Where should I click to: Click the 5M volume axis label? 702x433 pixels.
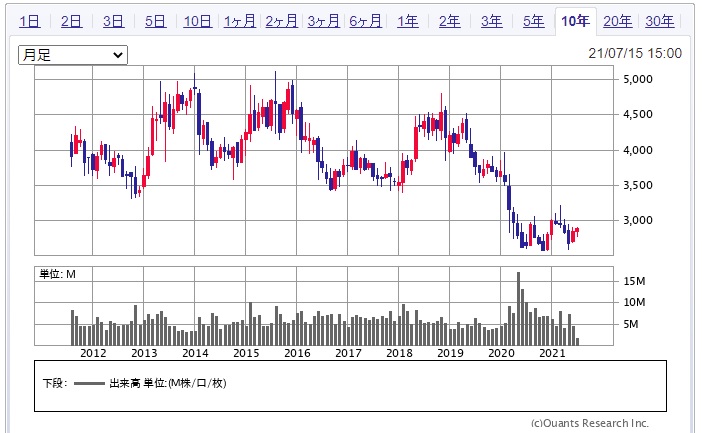tap(630, 324)
